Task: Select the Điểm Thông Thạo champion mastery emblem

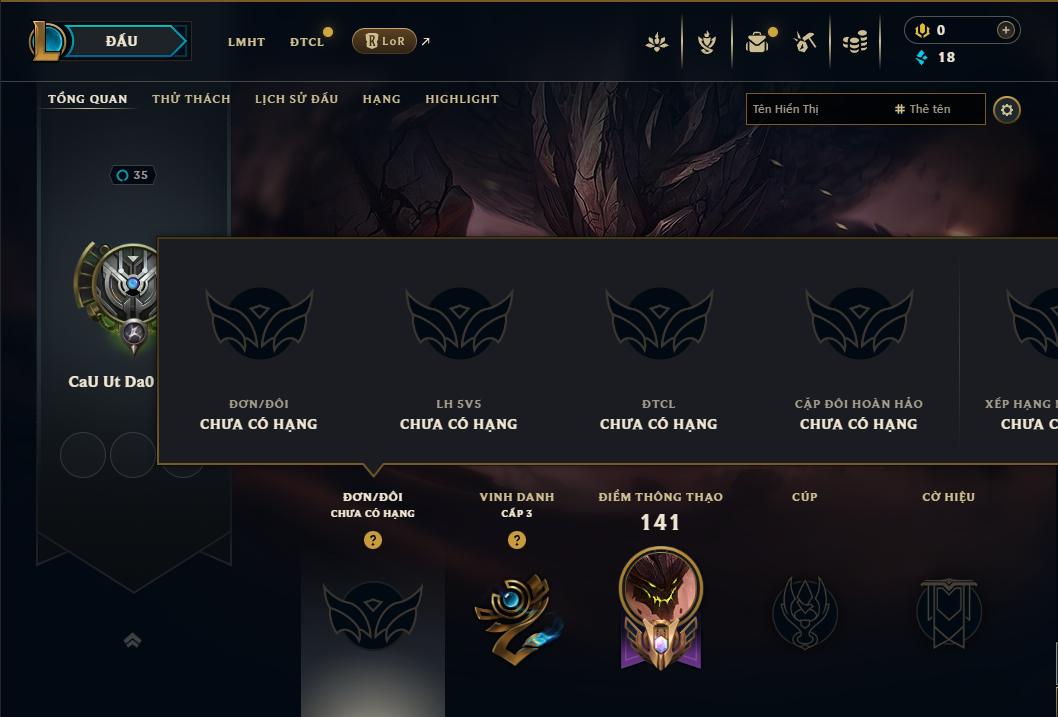Action: click(661, 608)
